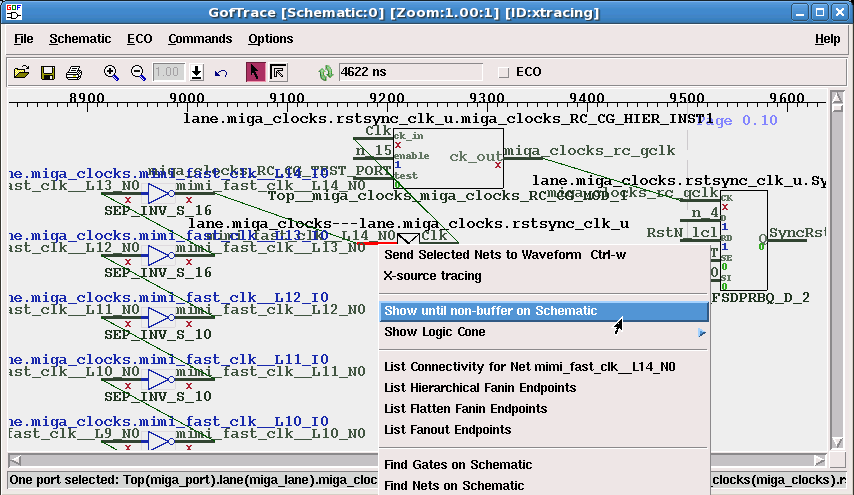Screen dimensions: 854x495
Task: Open the Commands menu
Action: click(199, 39)
